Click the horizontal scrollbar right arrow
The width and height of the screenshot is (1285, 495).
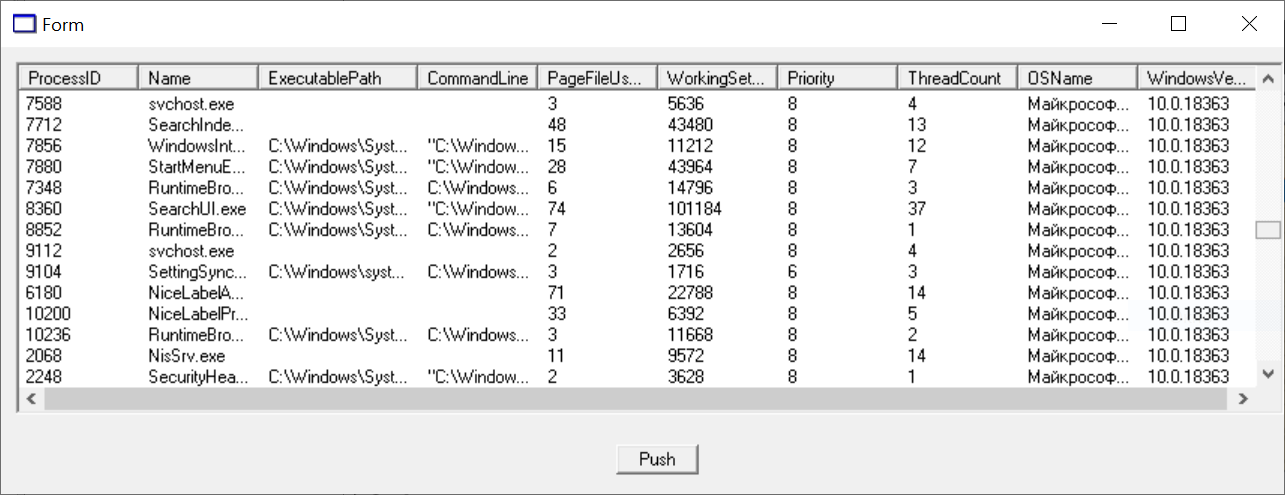click(1244, 399)
